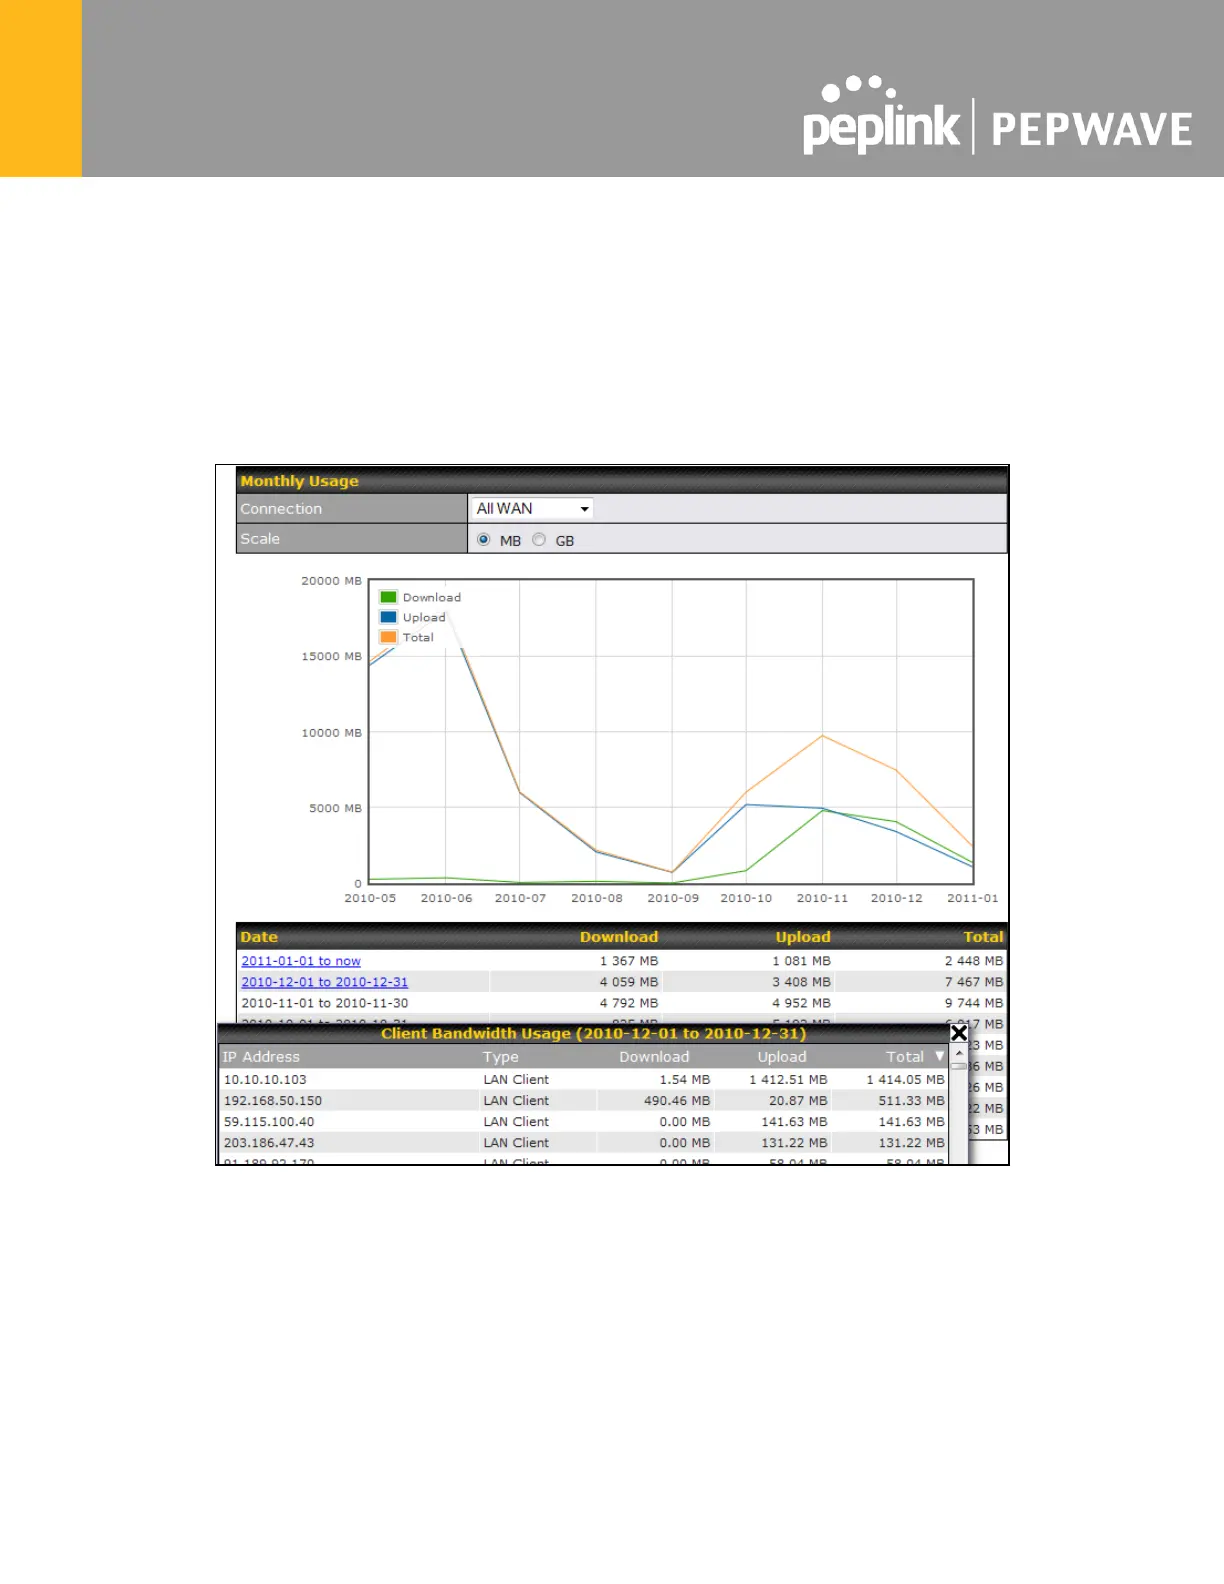Click the Pepwave logo text
The image size is (1224, 1584).
point(1091,130)
